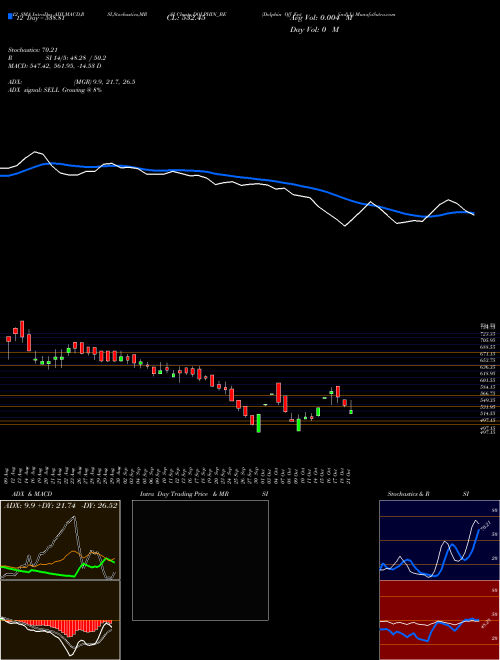
Task: Select the 'Avg Vol: 0.004 M' readout
Action: [321, 19]
